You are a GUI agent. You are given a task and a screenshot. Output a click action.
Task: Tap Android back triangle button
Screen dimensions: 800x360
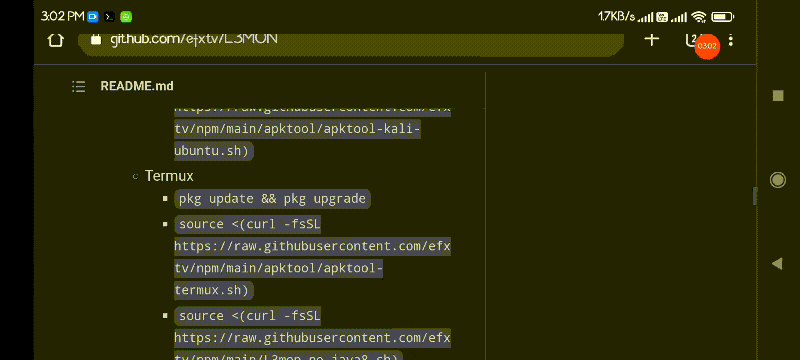[777, 264]
